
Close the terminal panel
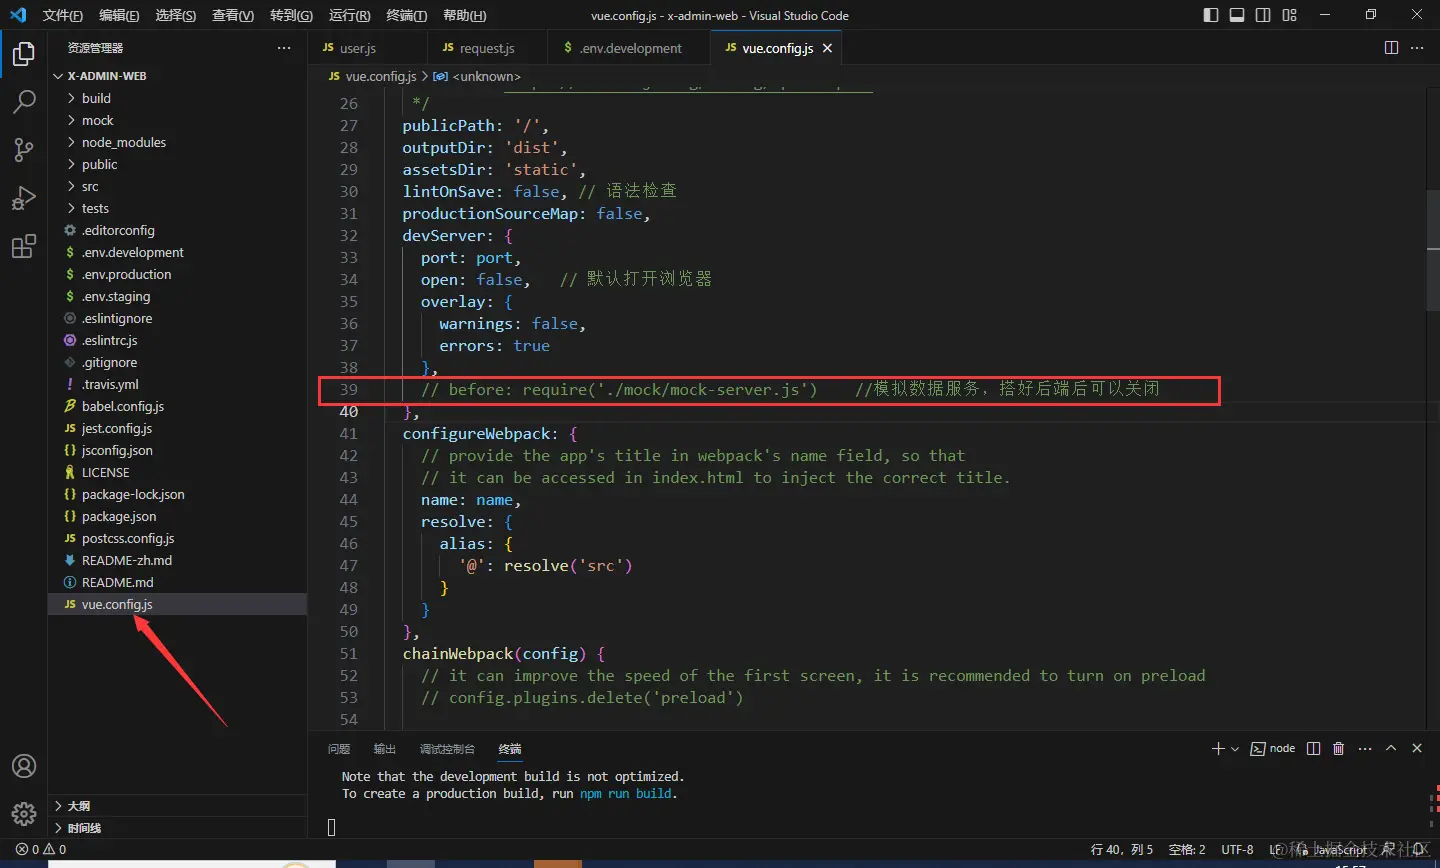pyautogui.click(x=1417, y=748)
